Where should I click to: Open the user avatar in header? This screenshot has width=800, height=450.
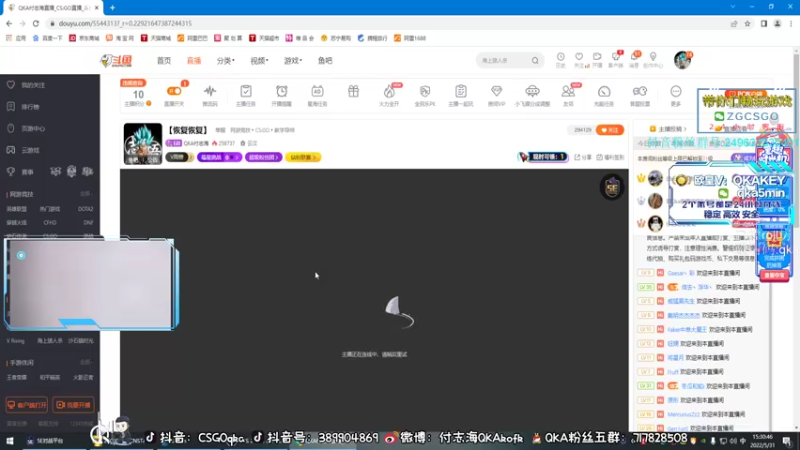[x=682, y=60]
